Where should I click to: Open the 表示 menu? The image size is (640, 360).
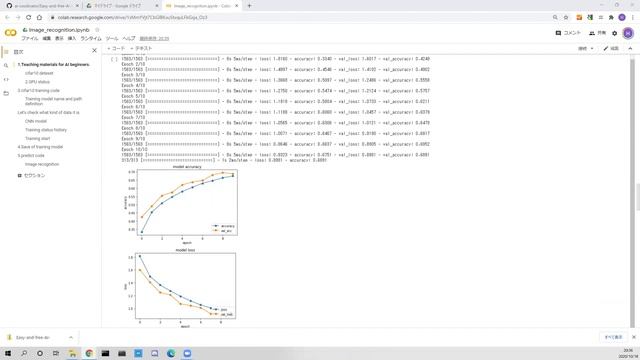[59, 38]
